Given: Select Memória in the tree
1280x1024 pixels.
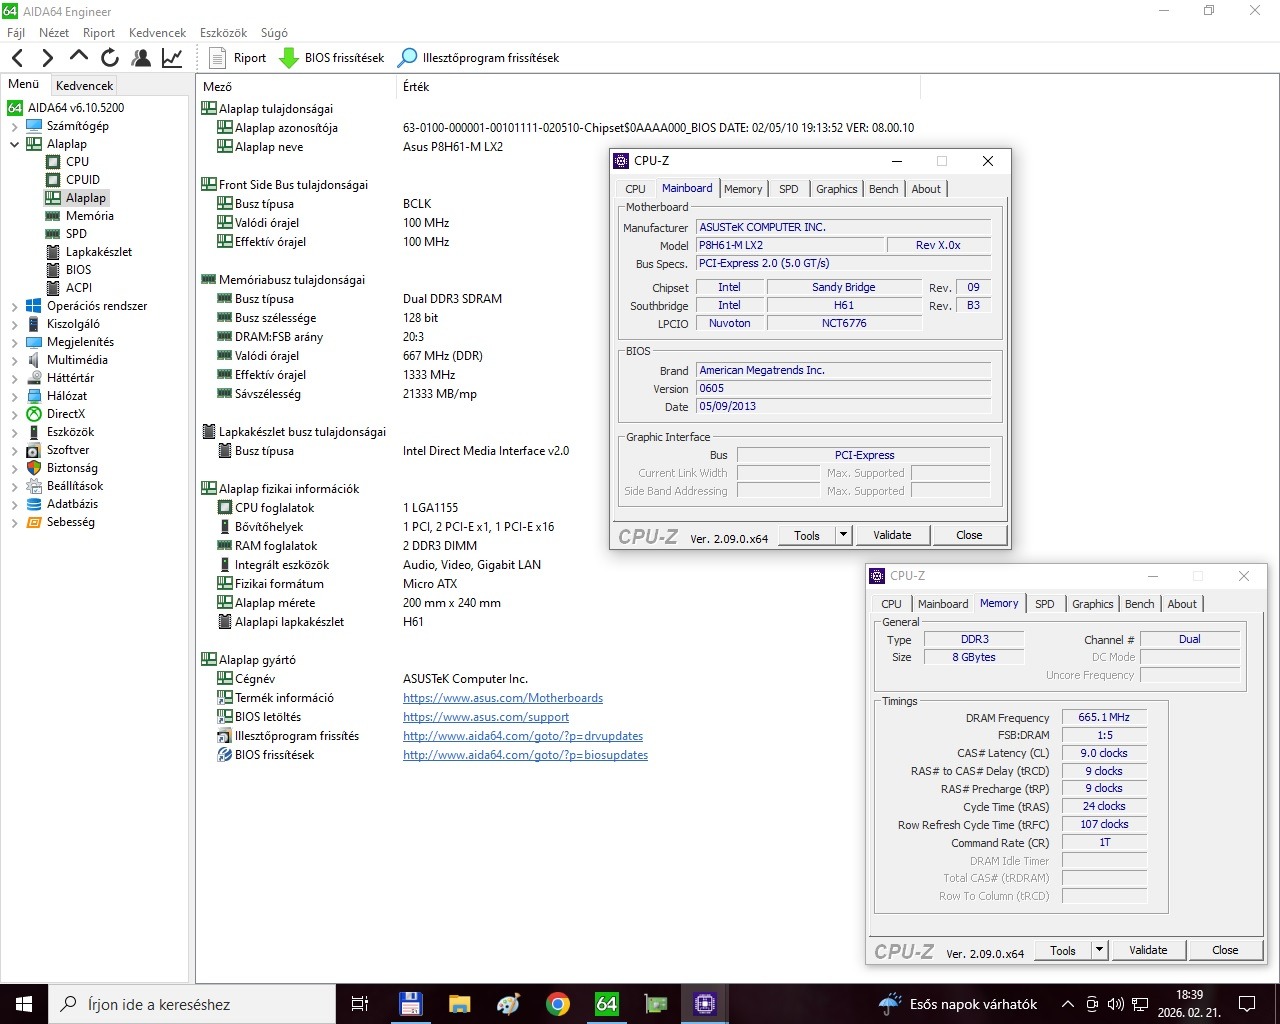Looking at the screenshot, I should click(x=89, y=215).
